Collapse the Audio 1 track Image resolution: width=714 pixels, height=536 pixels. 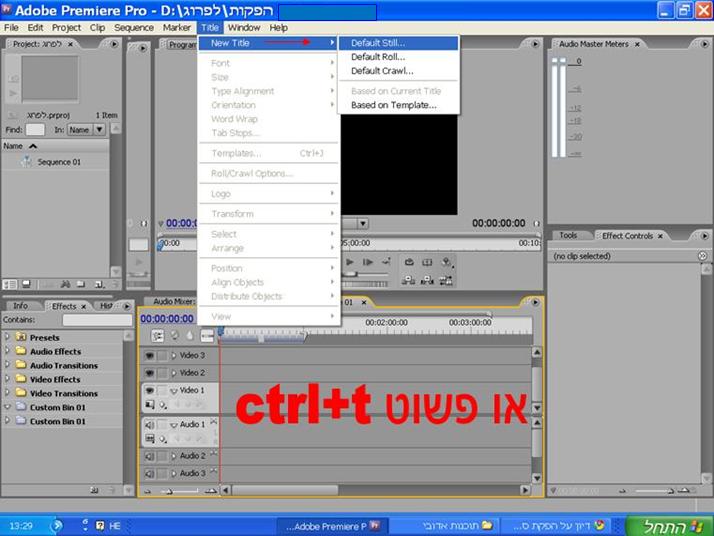[x=173, y=425]
